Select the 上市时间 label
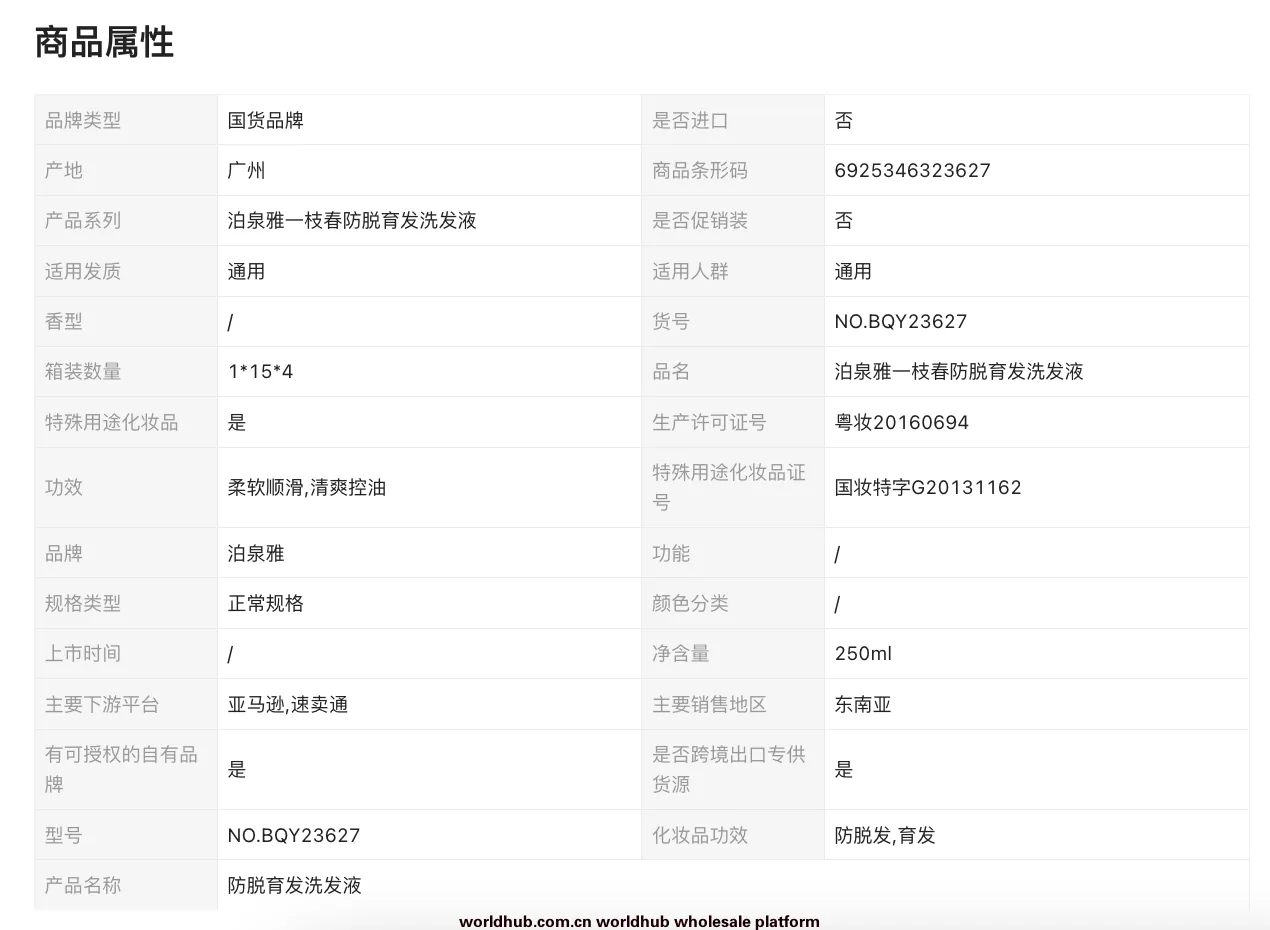Screen dimensions: 1270x930 click(83, 653)
